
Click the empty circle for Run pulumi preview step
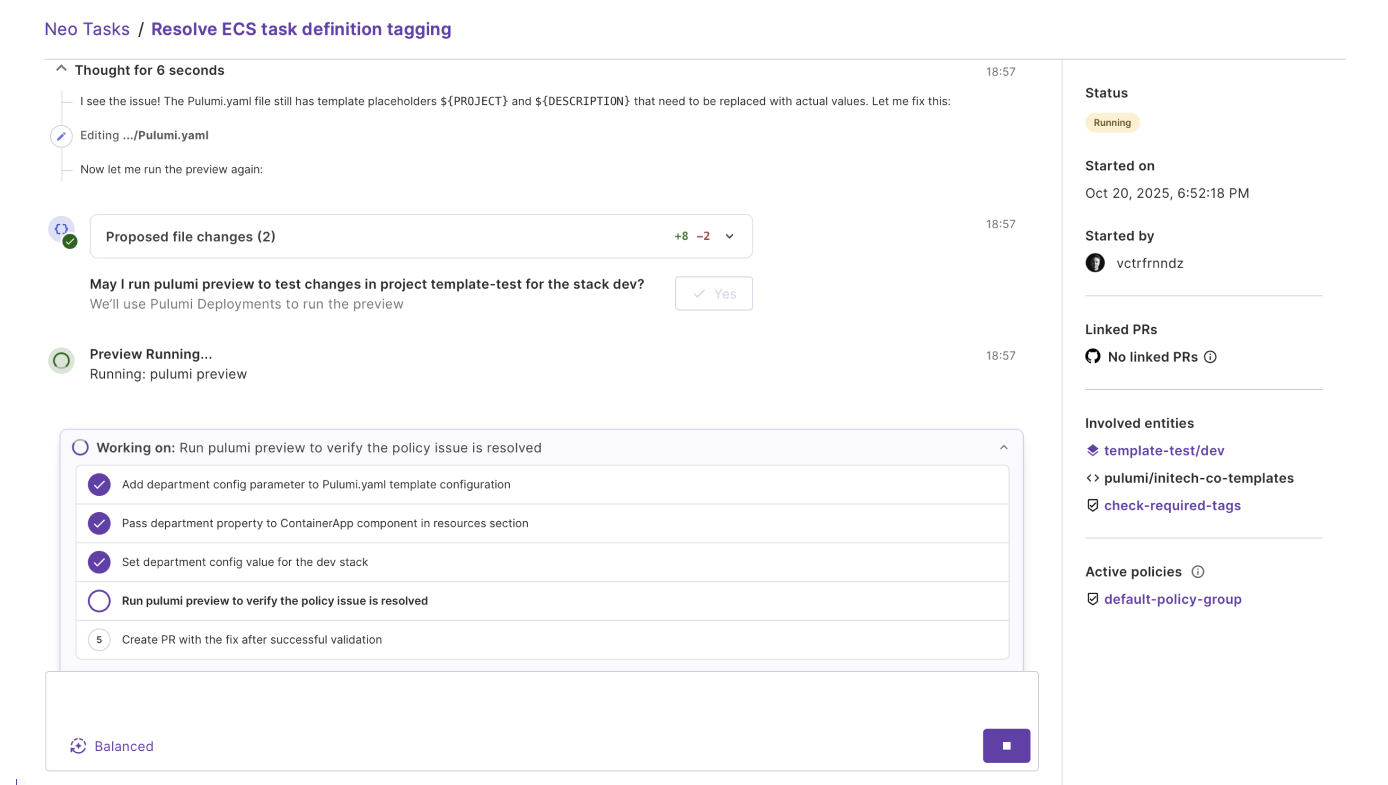(99, 601)
